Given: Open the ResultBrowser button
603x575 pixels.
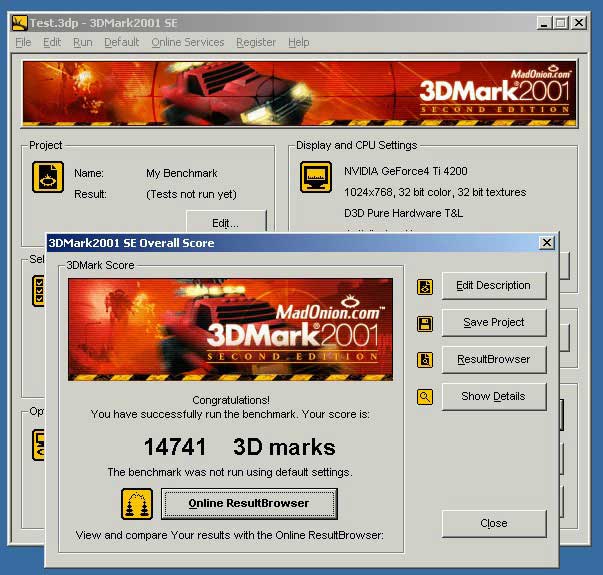Looking at the screenshot, I should [494, 359].
